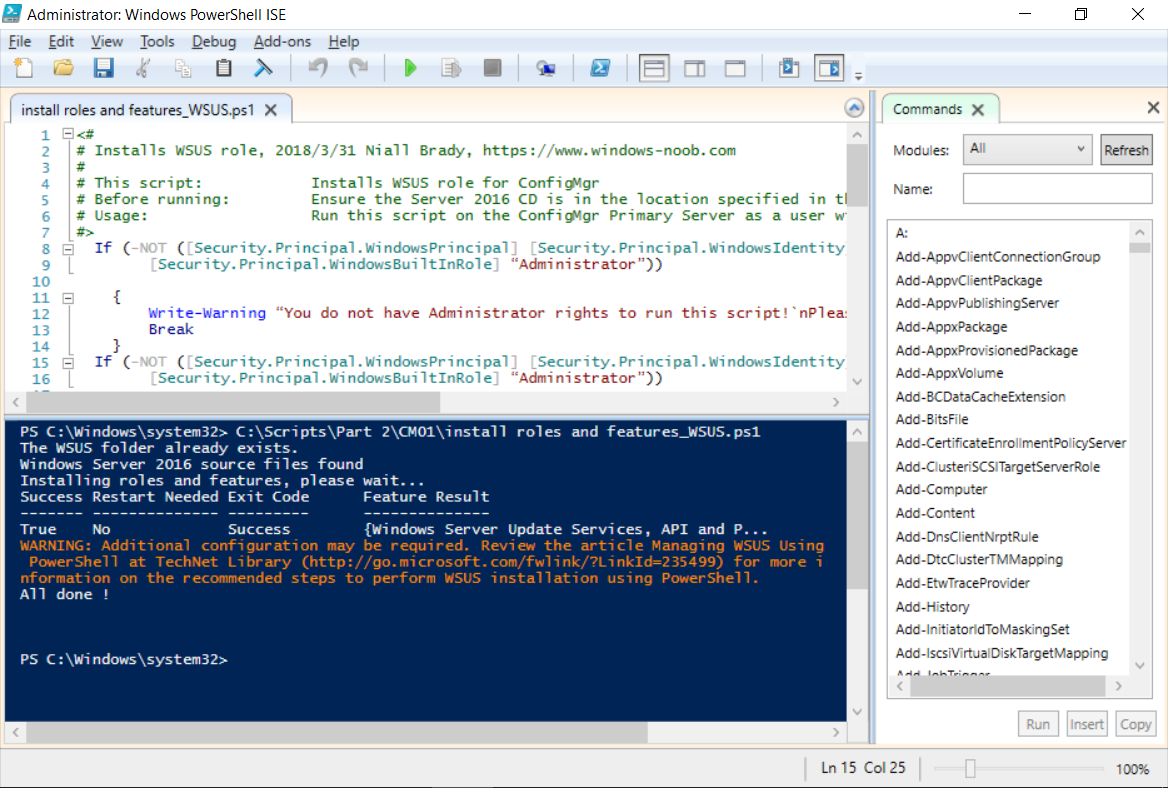Select Add-BitsFile in commands list
Screen dimensions: 1168x788
click(x=932, y=419)
